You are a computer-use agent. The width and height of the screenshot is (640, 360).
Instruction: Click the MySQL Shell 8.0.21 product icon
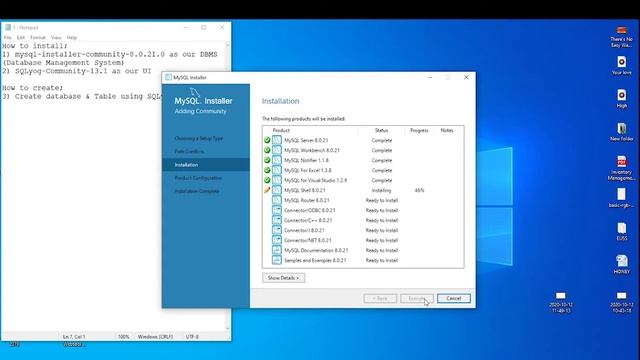pyautogui.click(x=277, y=190)
